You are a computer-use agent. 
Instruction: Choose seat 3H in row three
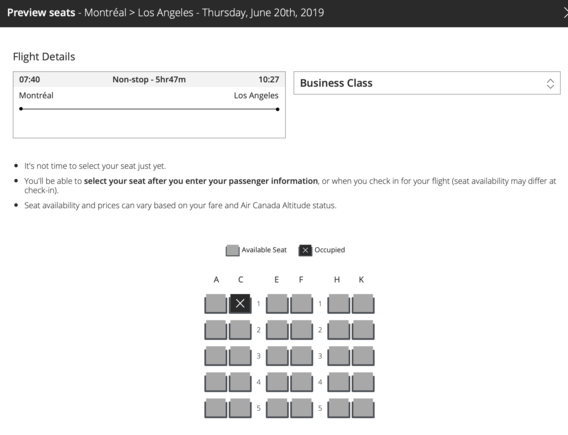339,356
